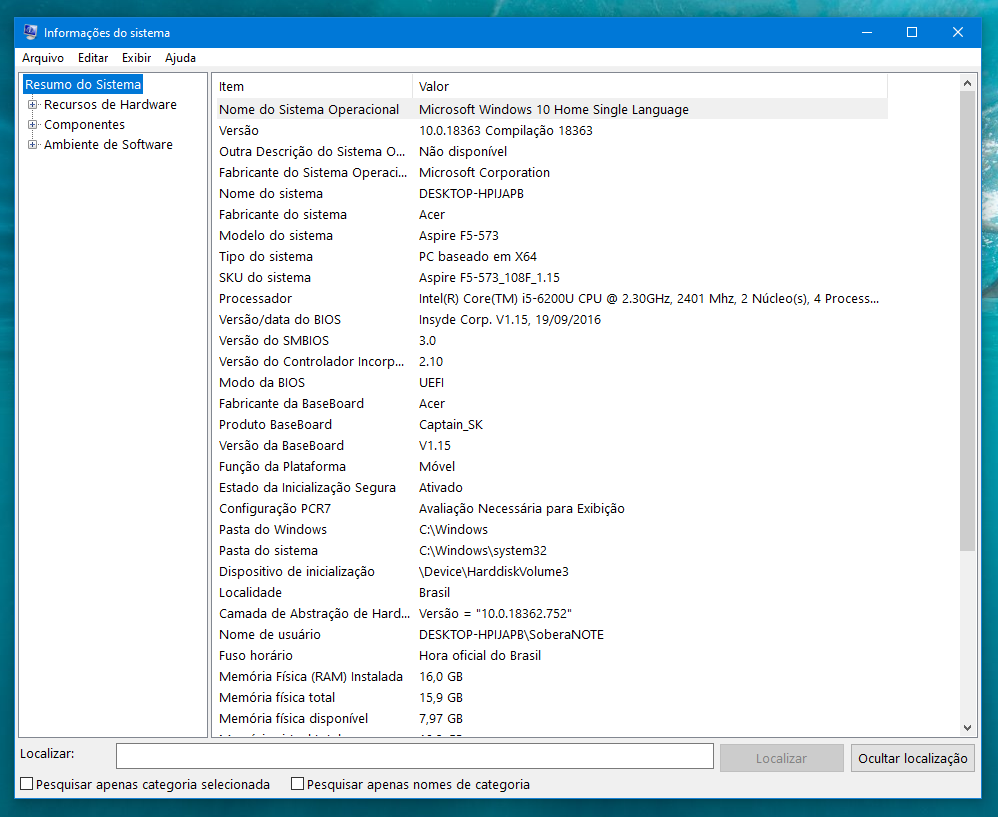This screenshot has height=817, width=998.
Task: Open the Ajuda menu
Action: pyautogui.click(x=180, y=58)
